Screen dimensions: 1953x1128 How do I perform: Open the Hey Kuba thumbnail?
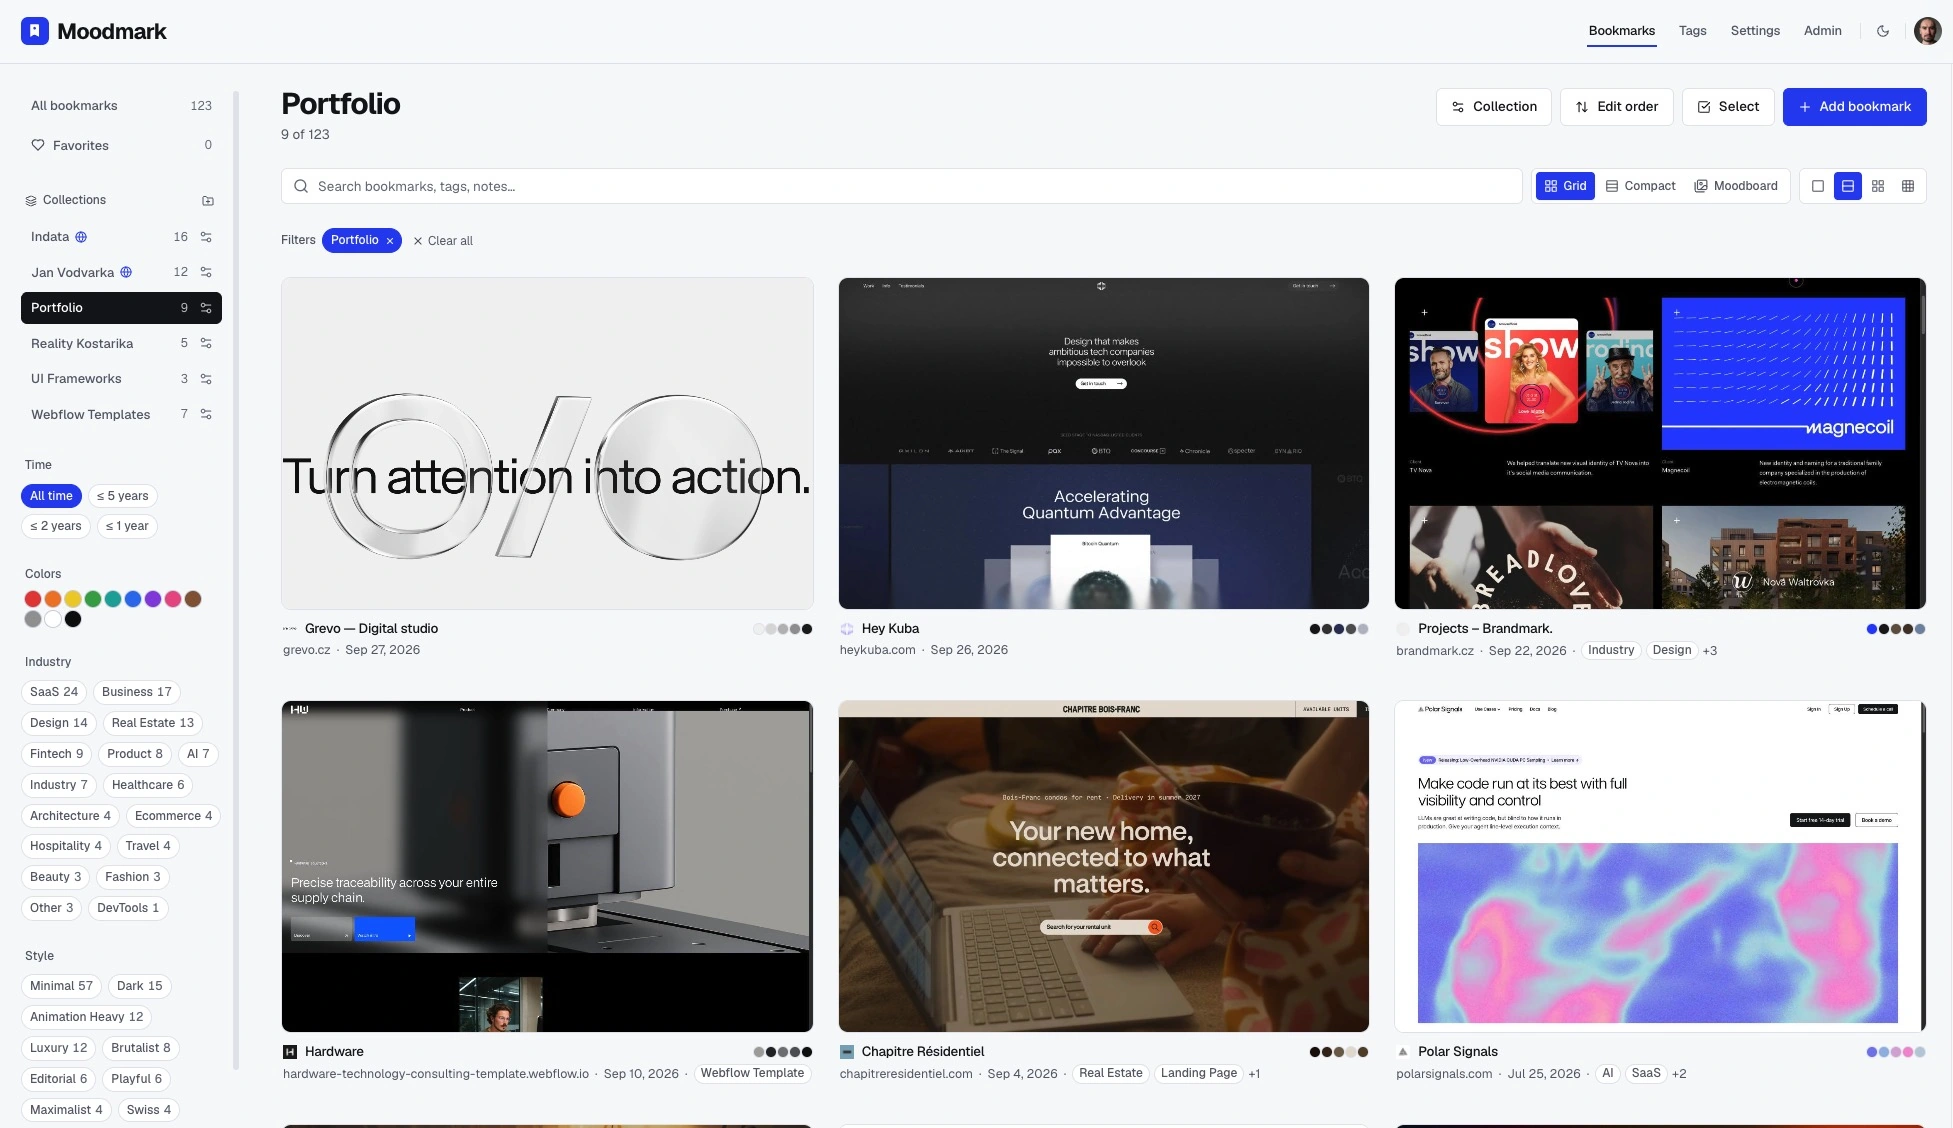tap(1103, 443)
